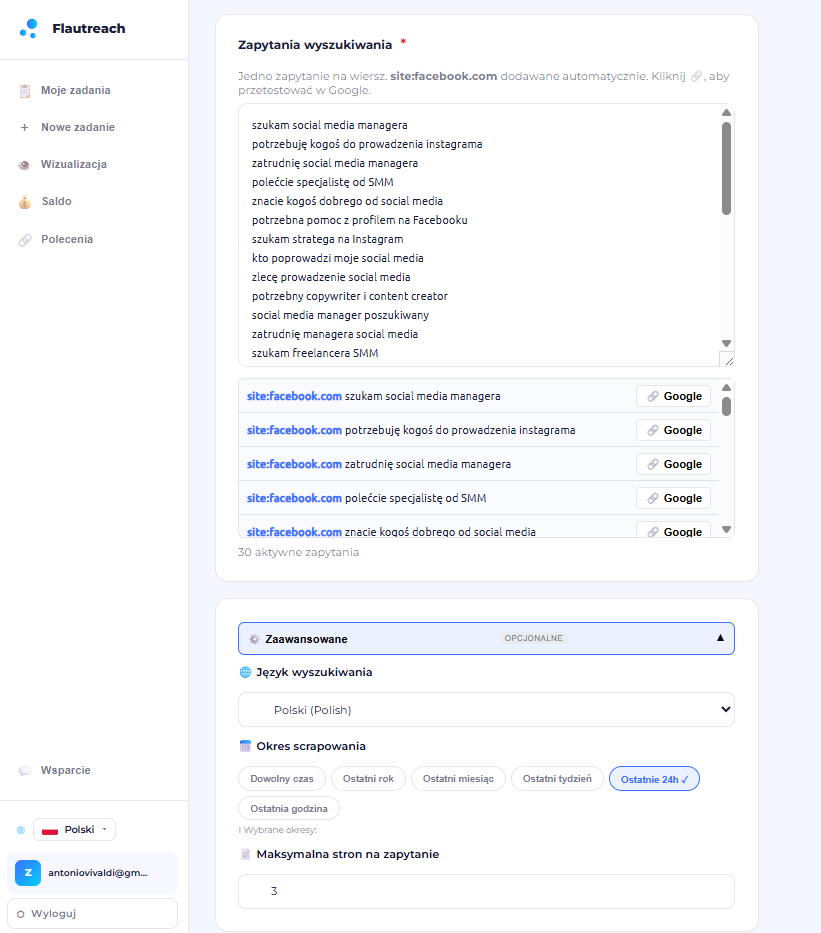Select the Ostatni tydzień period option
This screenshot has width=821, height=933.
[557, 778]
